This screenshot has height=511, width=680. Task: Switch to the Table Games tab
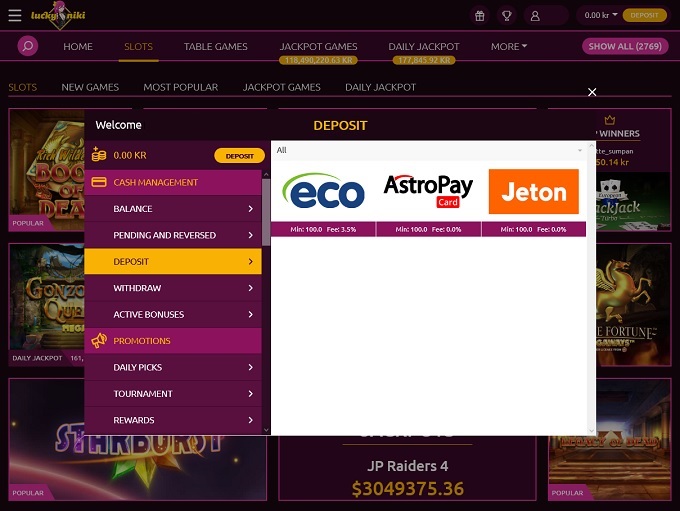point(216,46)
